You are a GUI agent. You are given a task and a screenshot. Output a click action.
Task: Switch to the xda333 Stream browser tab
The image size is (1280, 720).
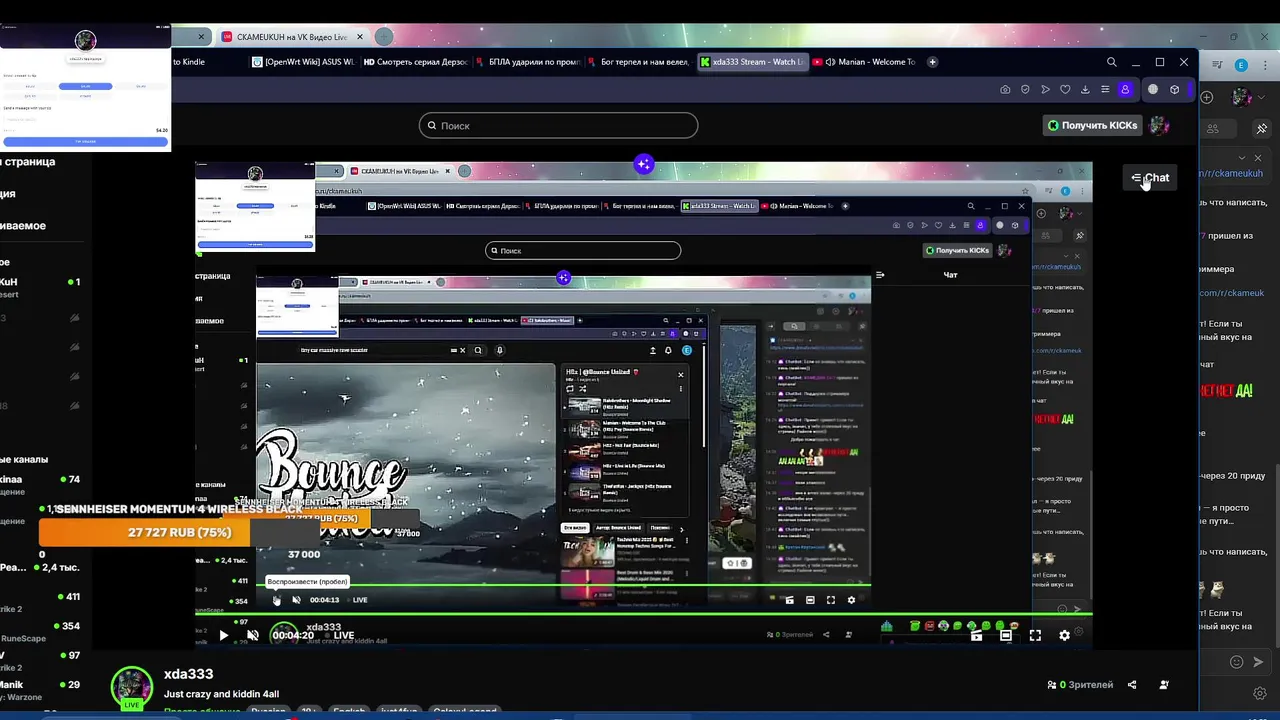coord(752,62)
